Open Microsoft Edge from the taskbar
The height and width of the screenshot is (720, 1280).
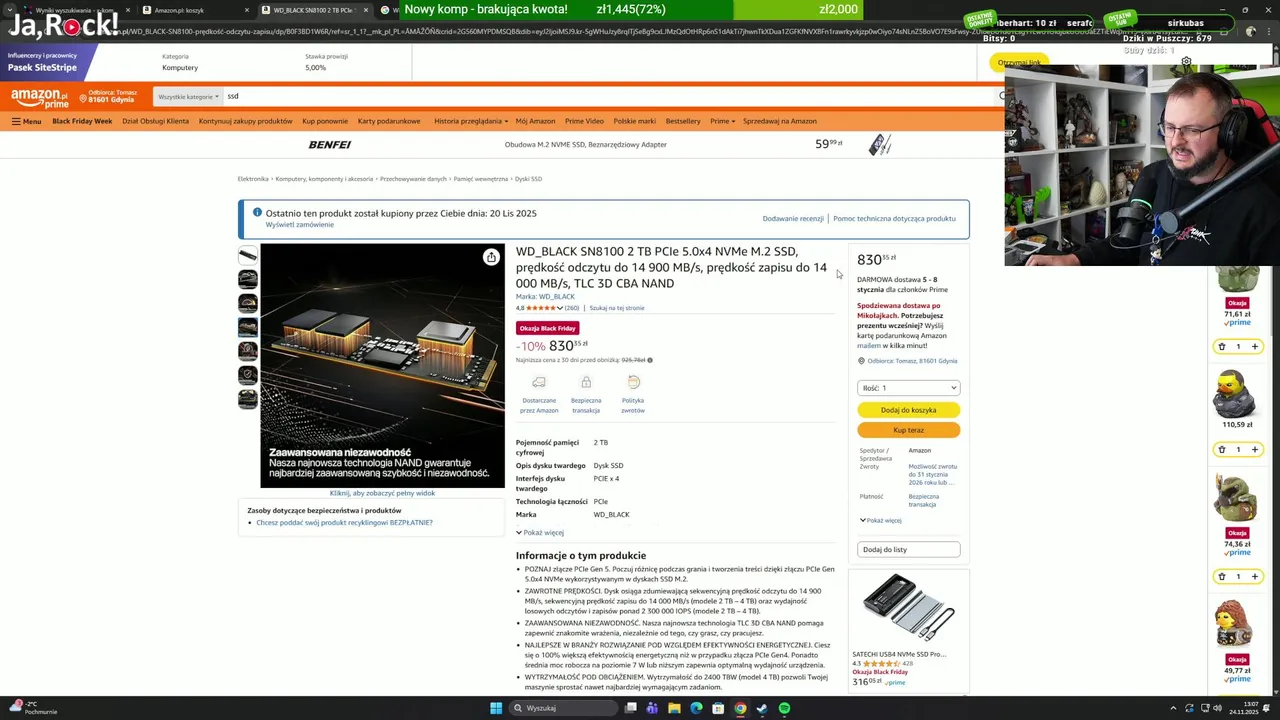pos(696,708)
